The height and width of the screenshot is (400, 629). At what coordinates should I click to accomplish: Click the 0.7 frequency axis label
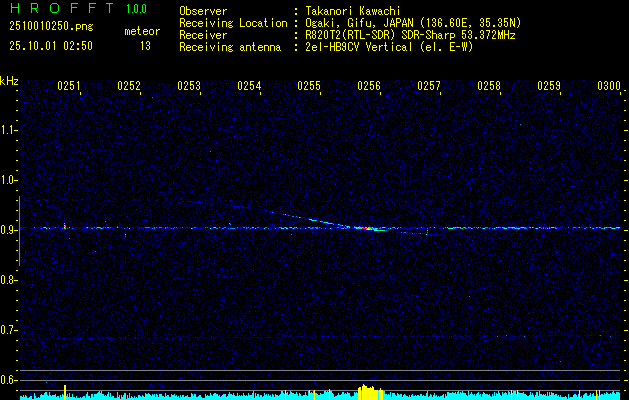(9, 329)
